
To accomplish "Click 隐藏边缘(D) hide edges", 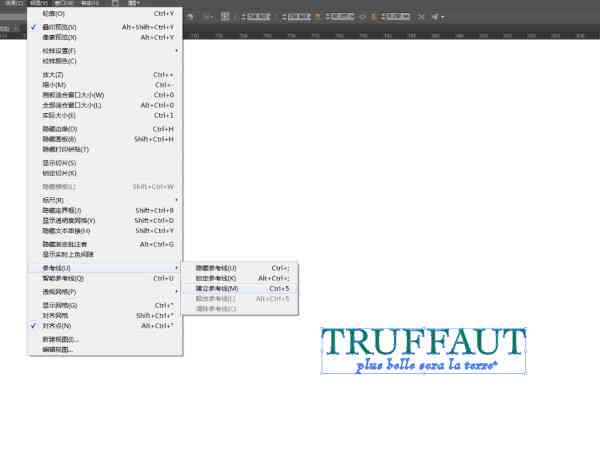I will tap(105, 129).
